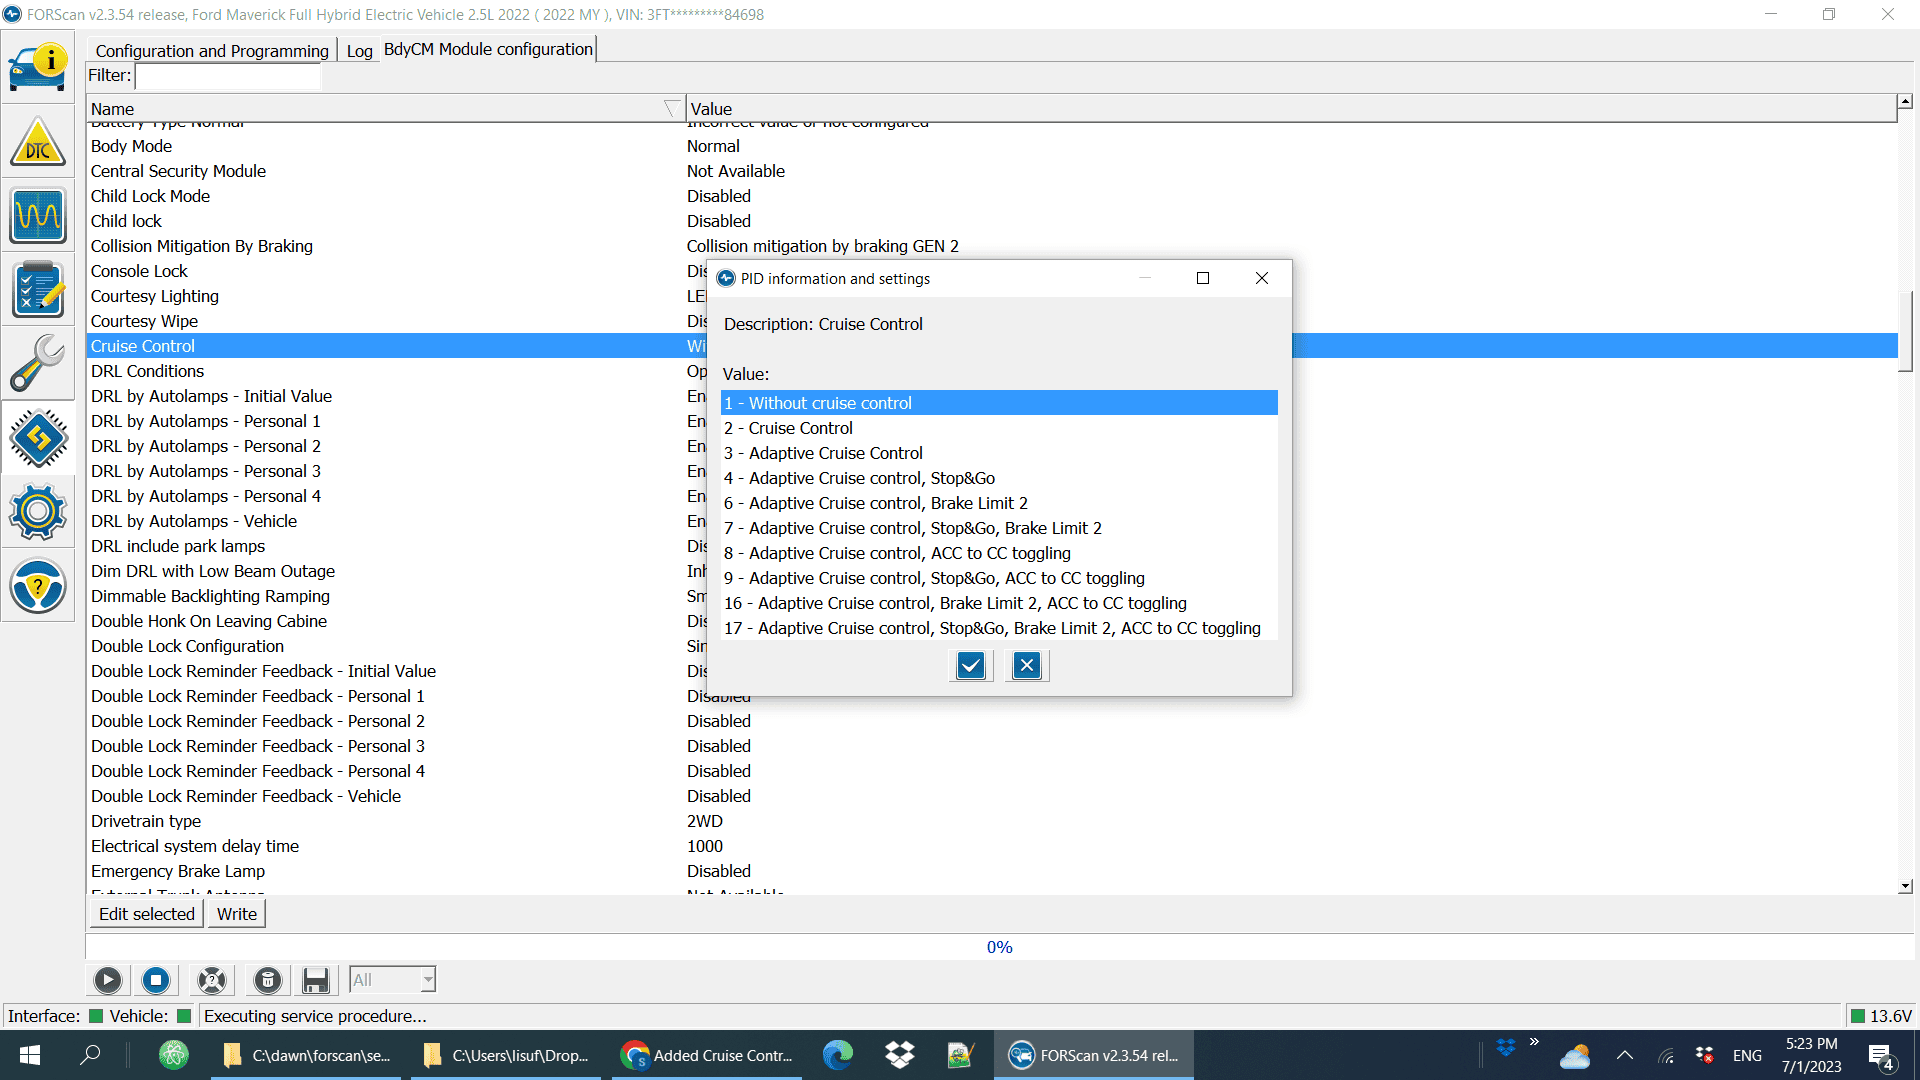The height and width of the screenshot is (1080, 1920).
Task: Open the Windows Start menu
Action: (30, 1055)
